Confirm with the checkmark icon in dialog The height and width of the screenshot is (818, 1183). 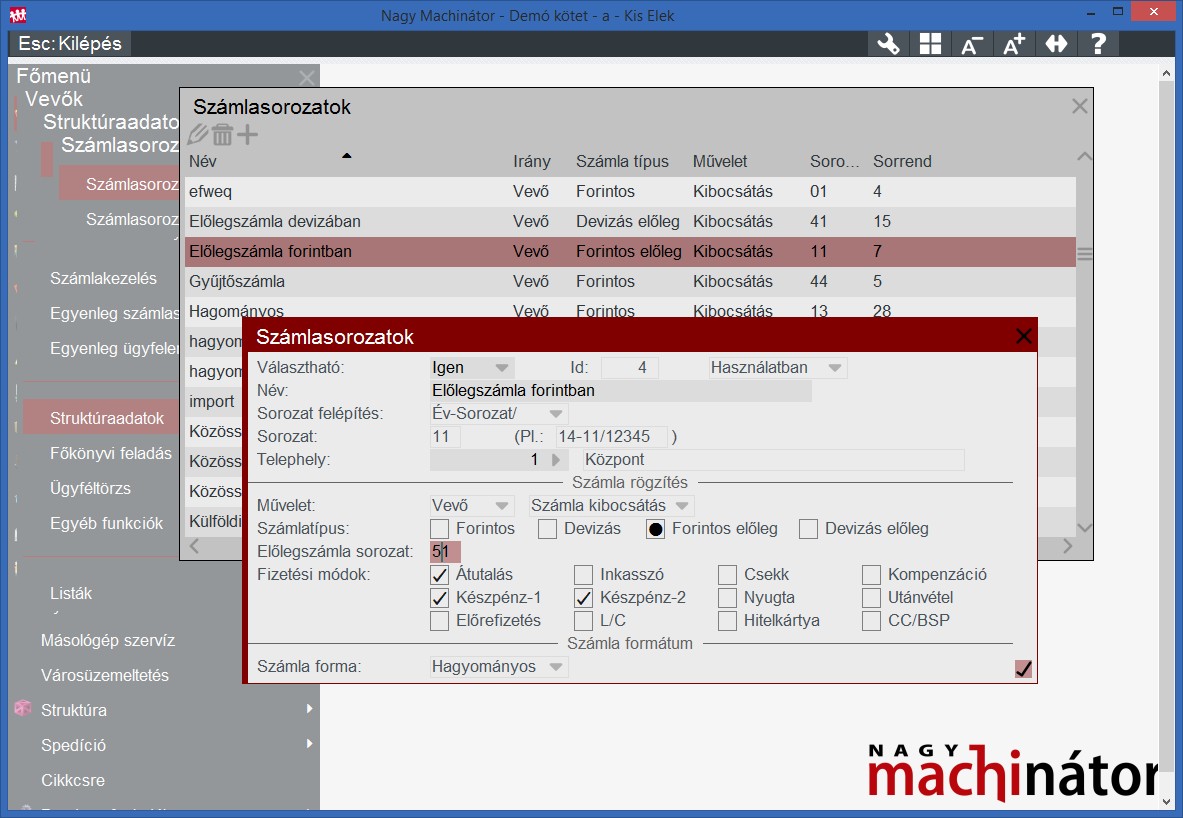[x=1023, y=669]
